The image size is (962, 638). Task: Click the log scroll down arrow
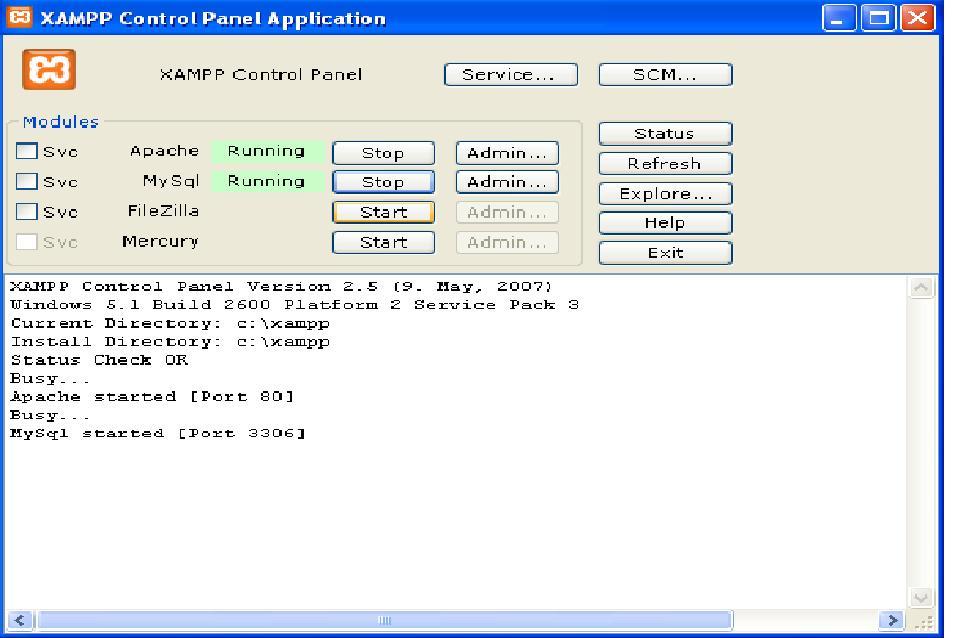921,597
